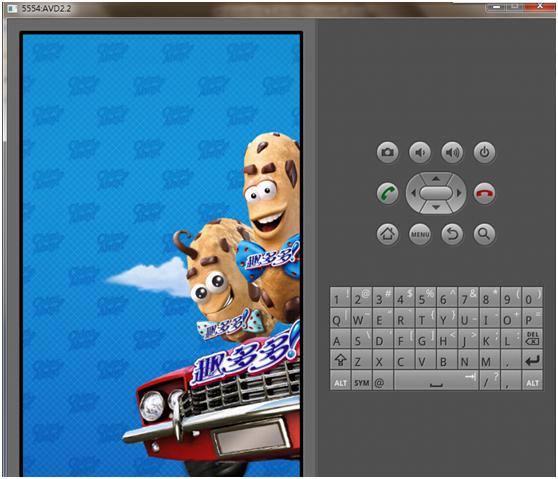
Task: Click the red end call button
Action: tap(484, 193)
